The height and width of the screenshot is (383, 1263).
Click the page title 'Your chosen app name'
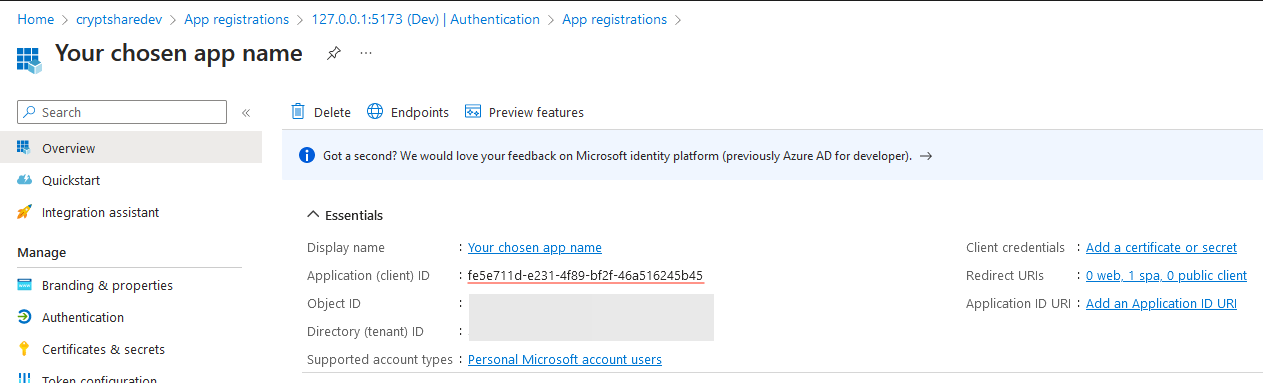[178, 53]
